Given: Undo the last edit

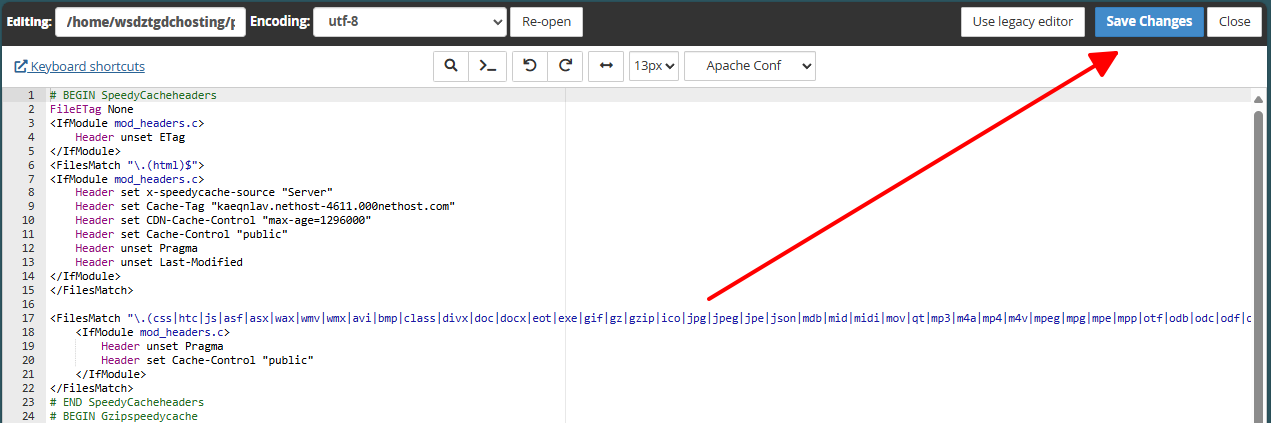Looking at the screenshot, I should [530, 66].
